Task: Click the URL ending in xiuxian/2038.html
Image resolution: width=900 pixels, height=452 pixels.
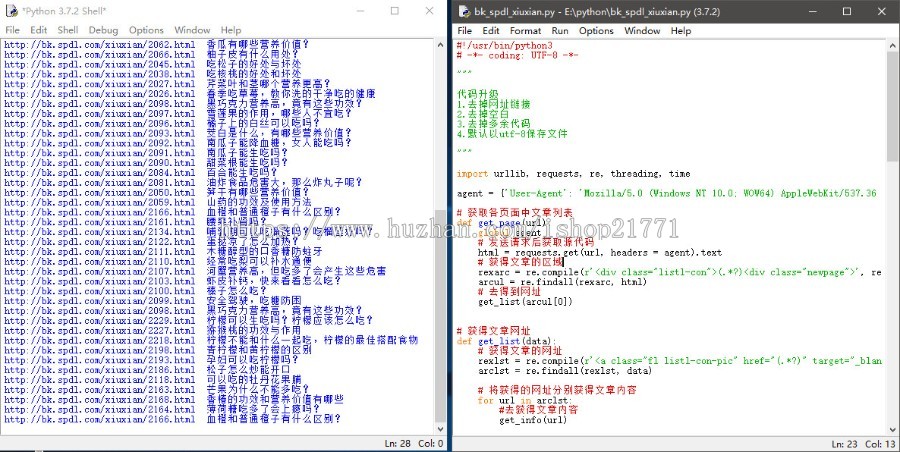Action: 99,74
